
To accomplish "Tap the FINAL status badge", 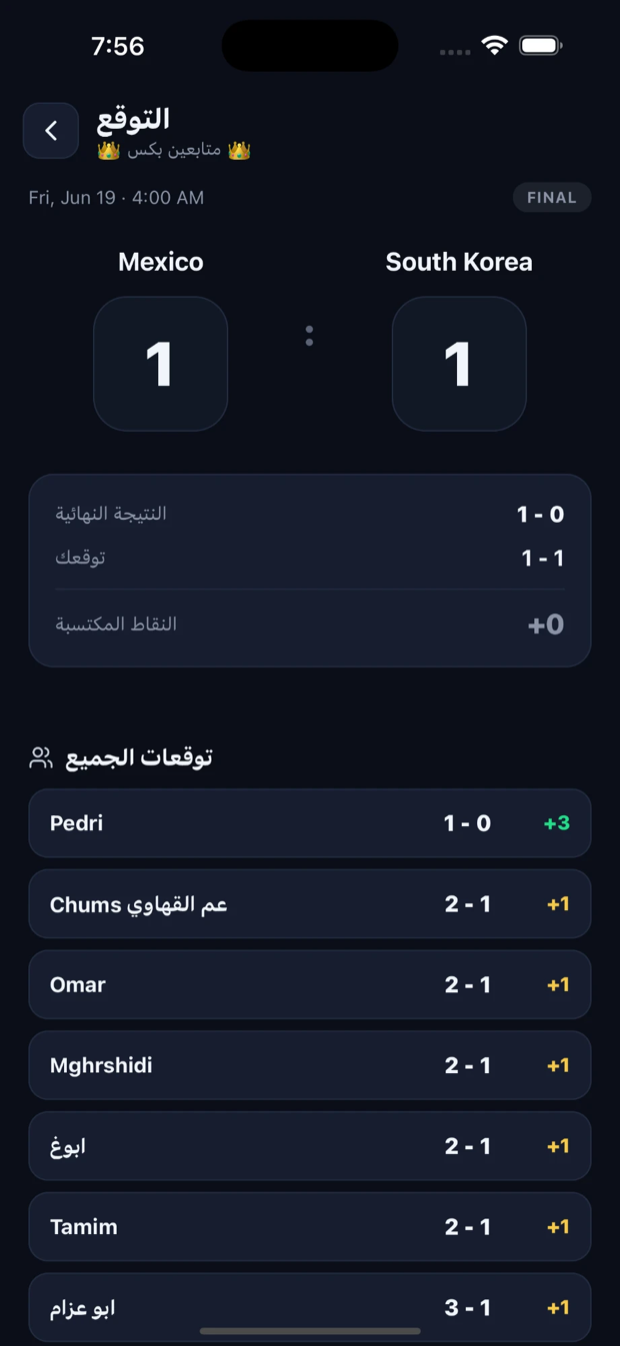I will (x=552, y=197).
